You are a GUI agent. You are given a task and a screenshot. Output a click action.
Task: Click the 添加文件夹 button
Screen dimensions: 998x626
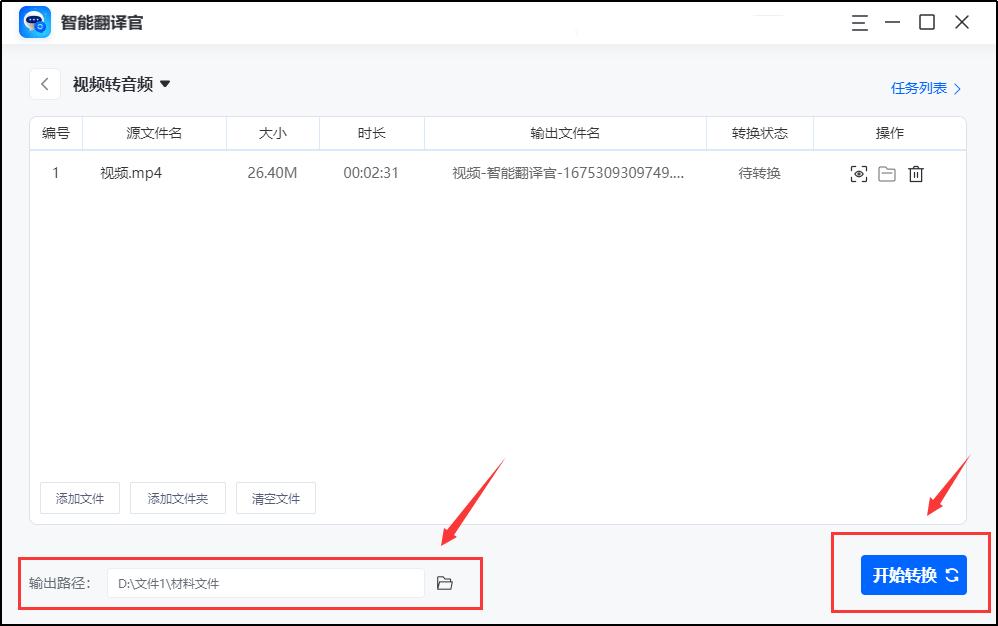pyautogui.click(x=177, y=497)
